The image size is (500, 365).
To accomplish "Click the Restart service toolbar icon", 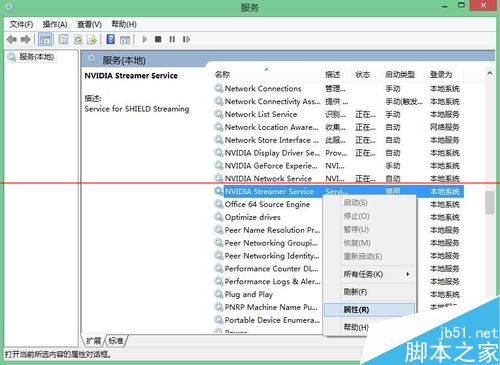I will (186, 39).
